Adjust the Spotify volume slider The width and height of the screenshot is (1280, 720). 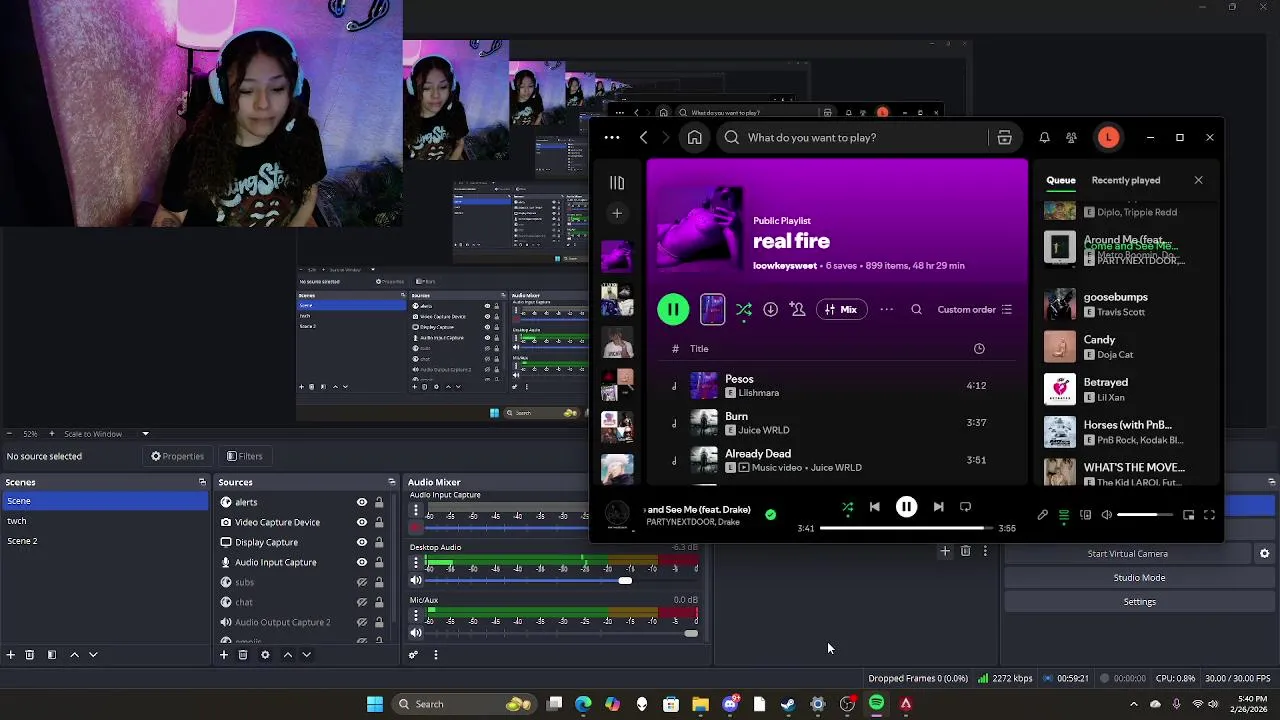[1145, 515]
